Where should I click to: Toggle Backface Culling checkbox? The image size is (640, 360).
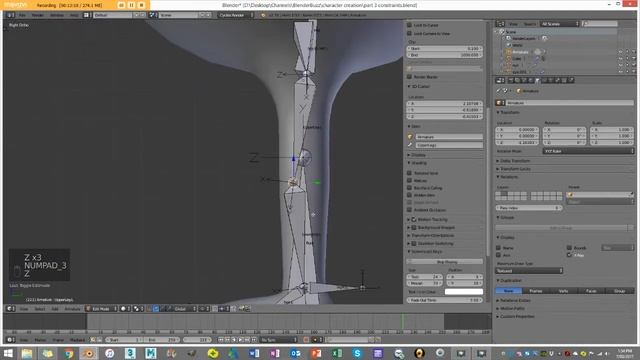(x=409, y=188)
